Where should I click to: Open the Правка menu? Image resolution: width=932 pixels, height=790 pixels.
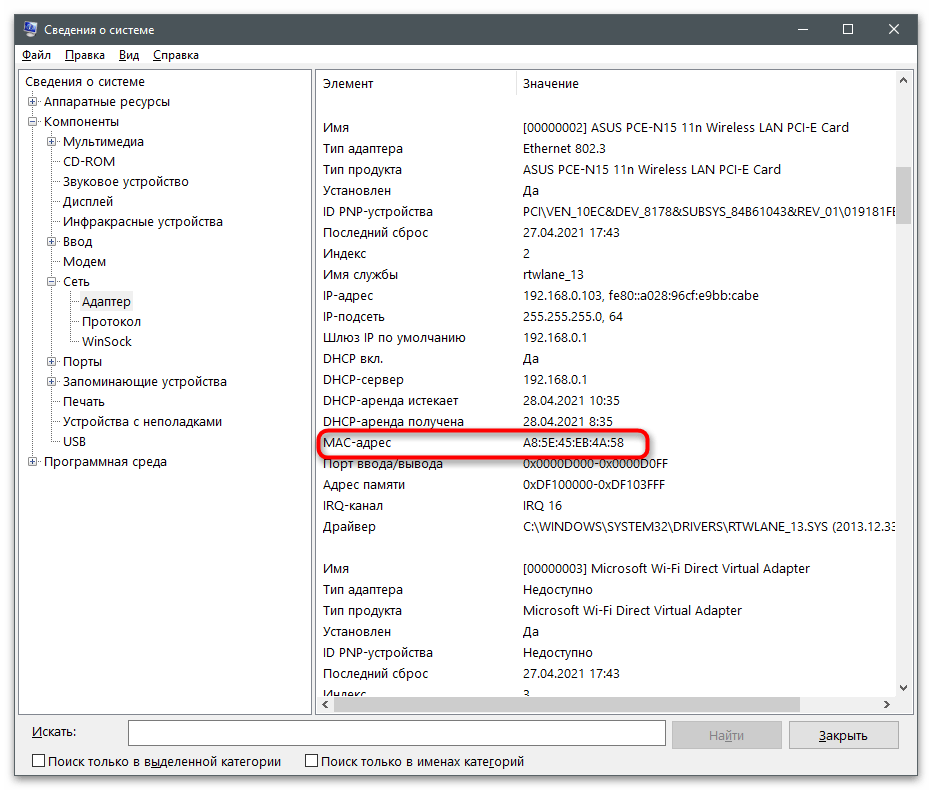pyautogui.click(x=85, y=55)
